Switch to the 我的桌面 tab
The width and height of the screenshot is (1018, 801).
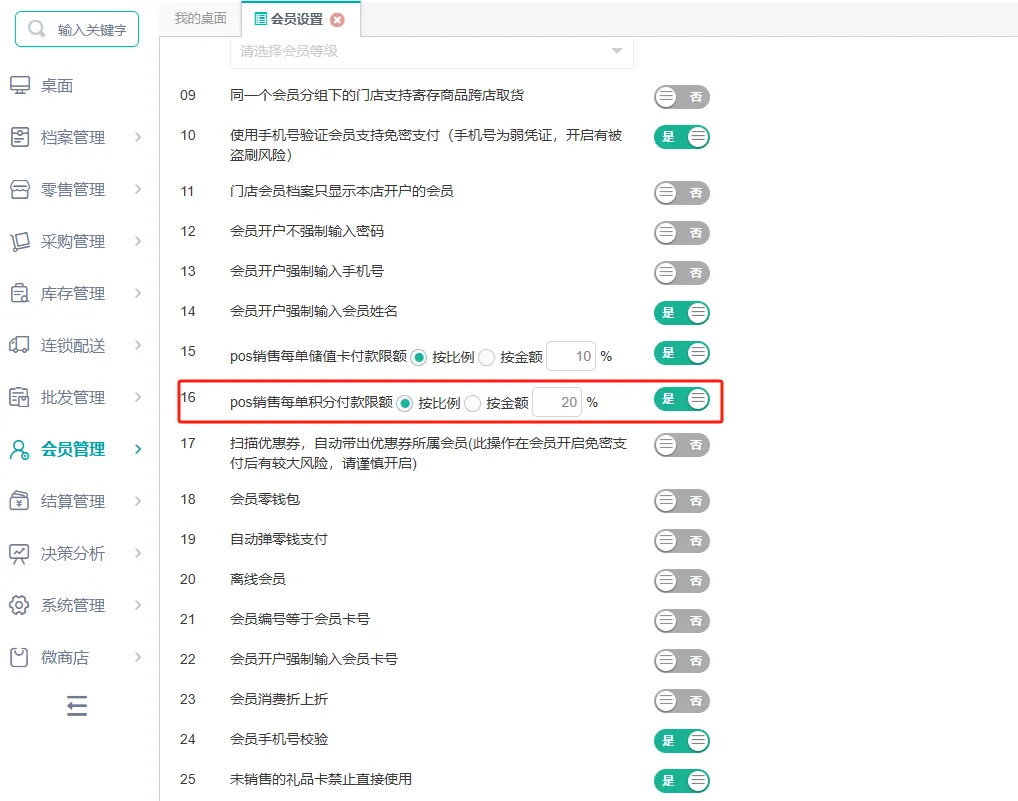click(201, 18)
